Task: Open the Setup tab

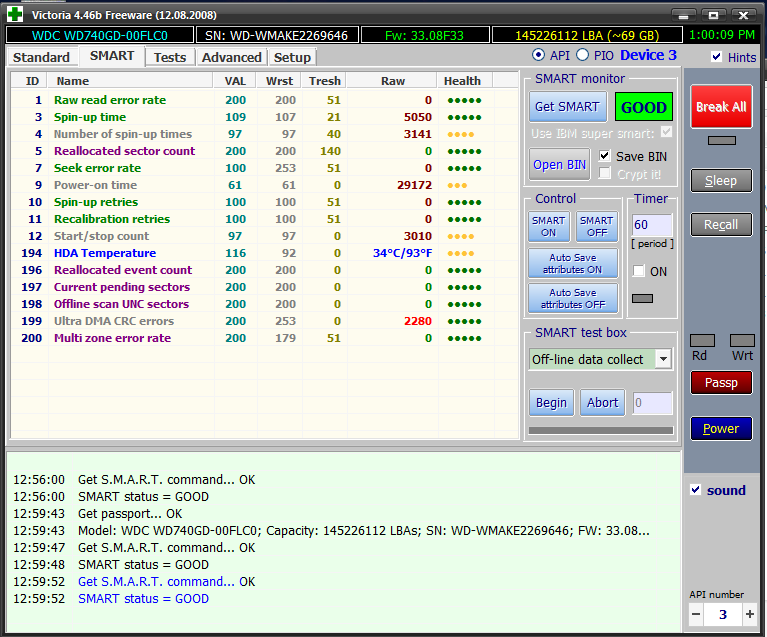Action: click(x=292, y=57)
